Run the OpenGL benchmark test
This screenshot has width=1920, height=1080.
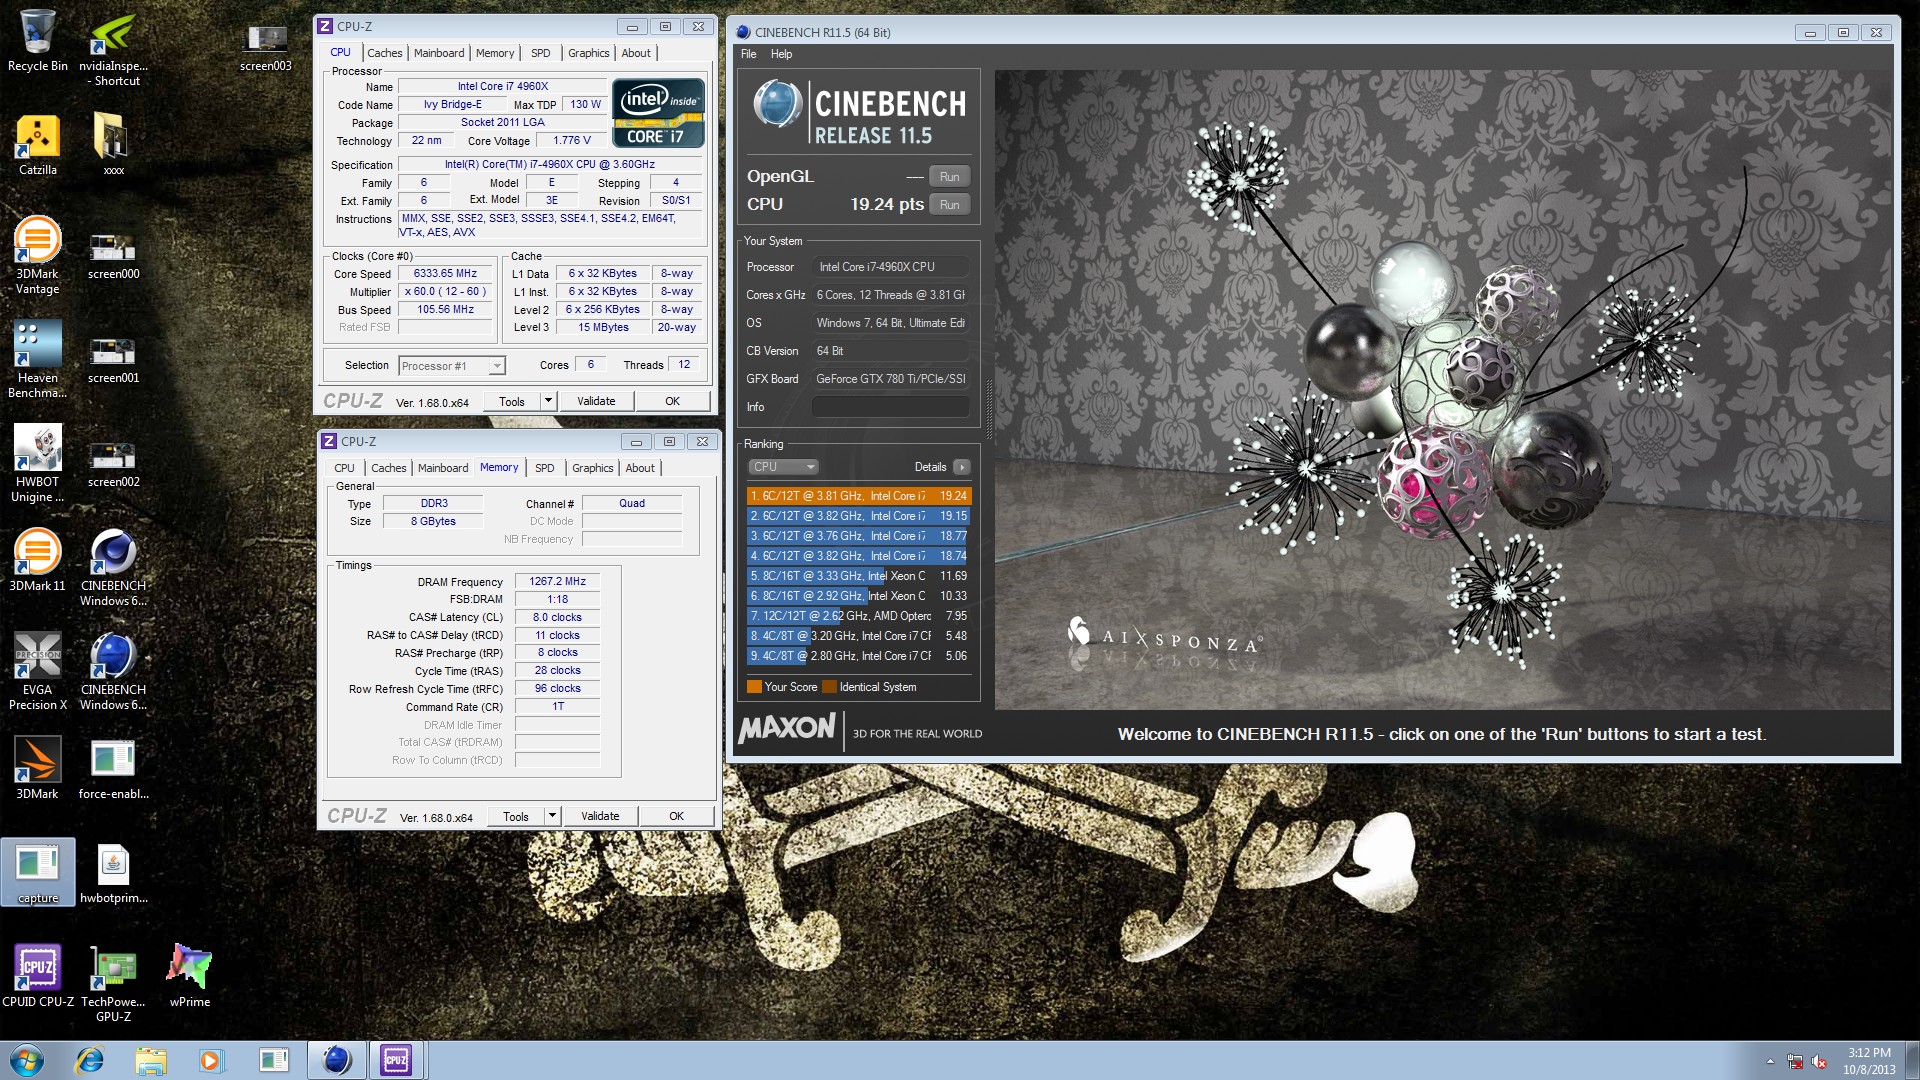click(x=949, y=177)
